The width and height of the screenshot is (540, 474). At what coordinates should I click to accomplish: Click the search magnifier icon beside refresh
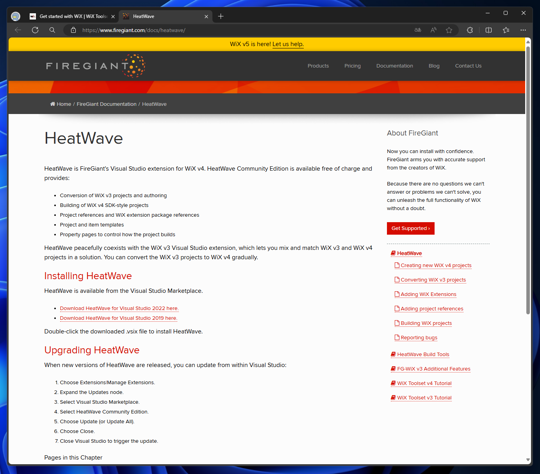[52, 30]
